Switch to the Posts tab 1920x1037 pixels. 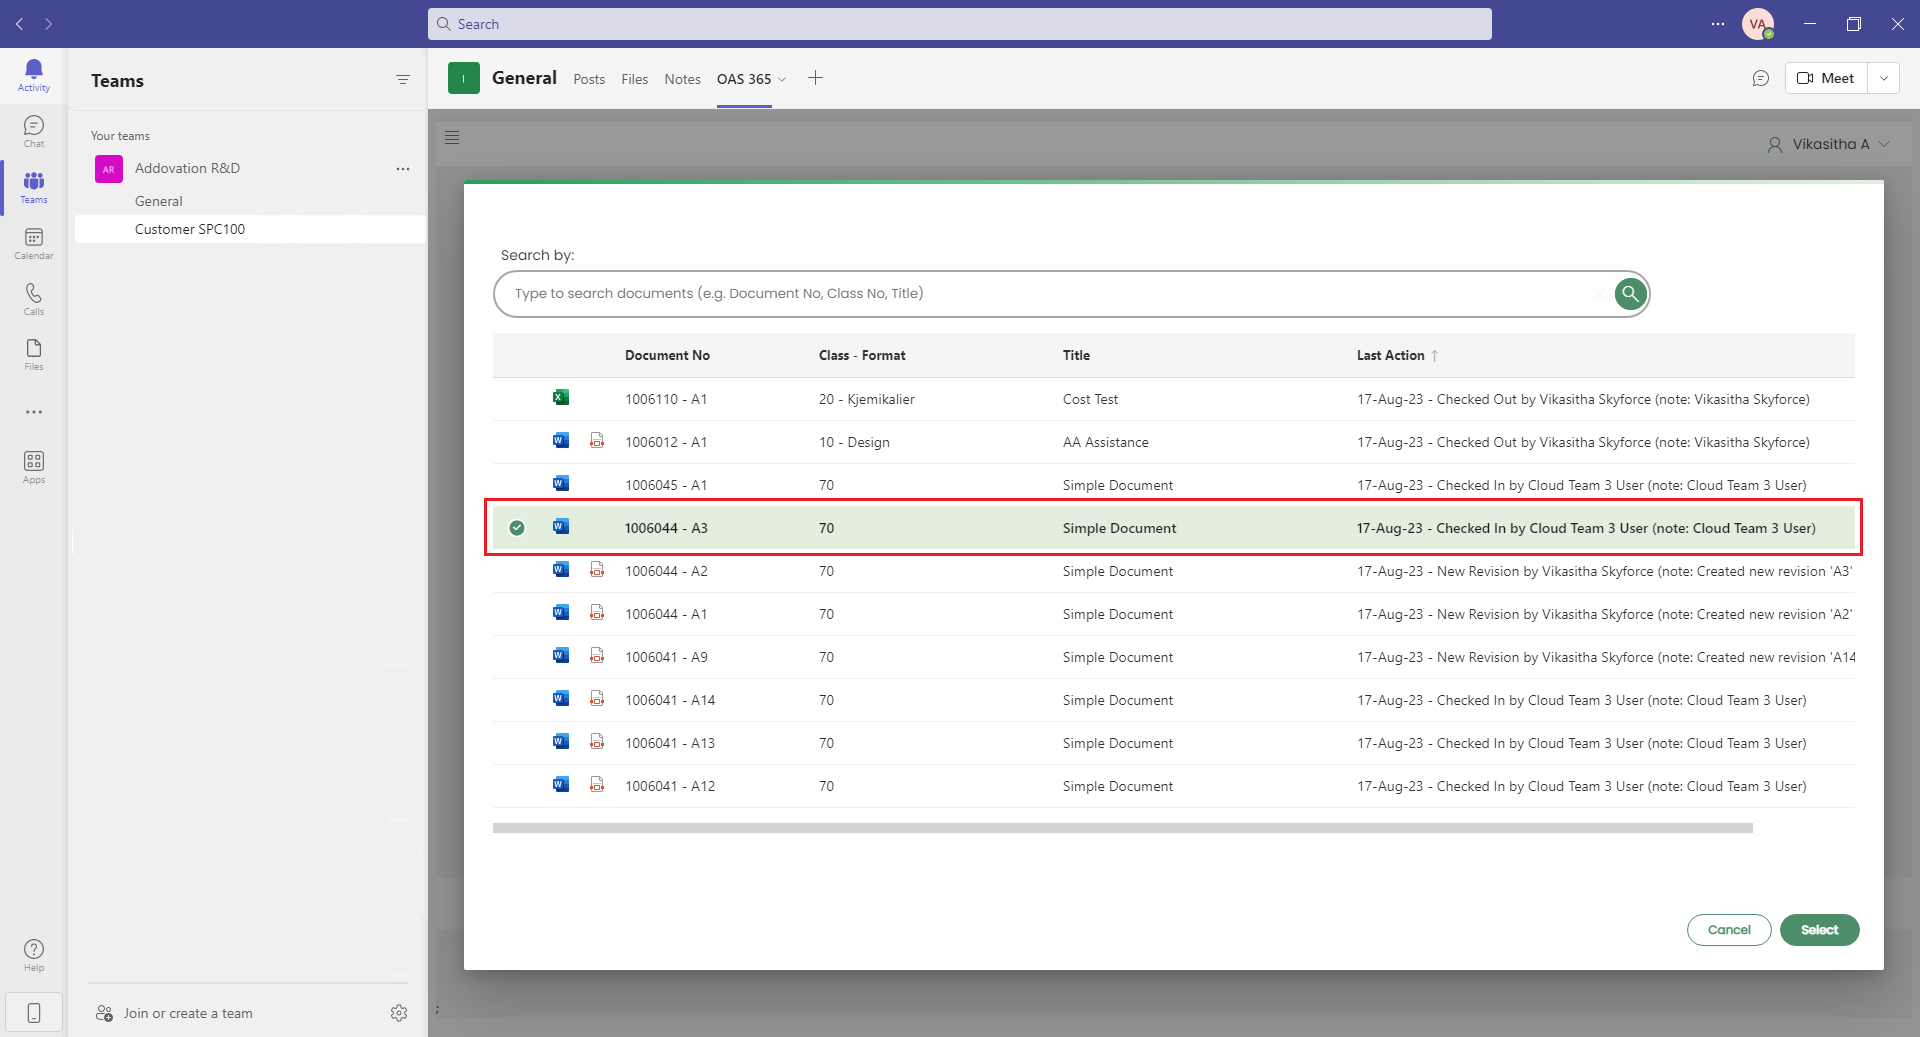tap(588, 79)
